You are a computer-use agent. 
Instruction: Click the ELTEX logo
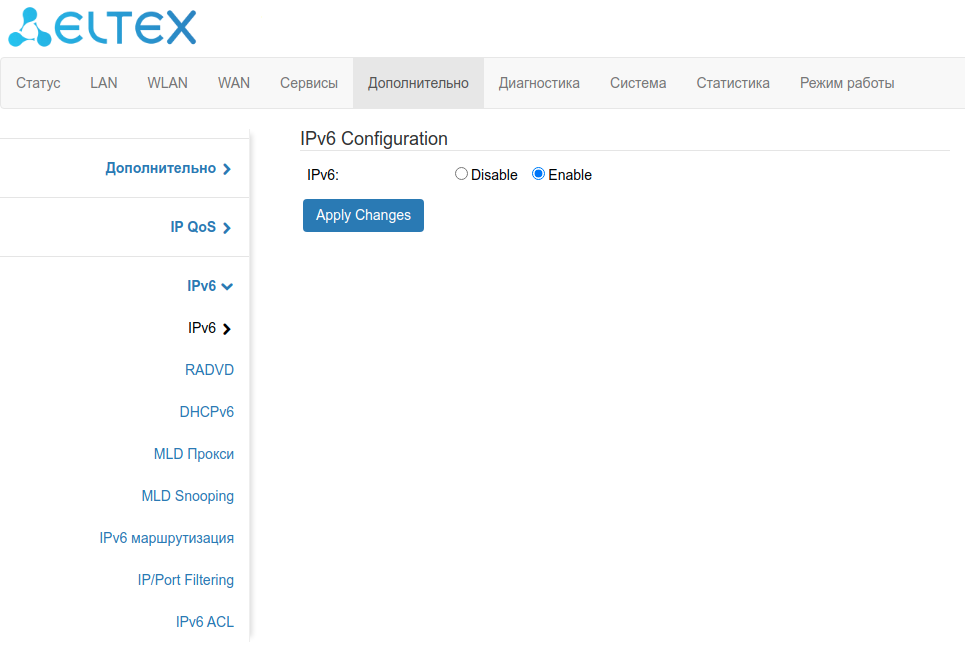pos(102,28)
